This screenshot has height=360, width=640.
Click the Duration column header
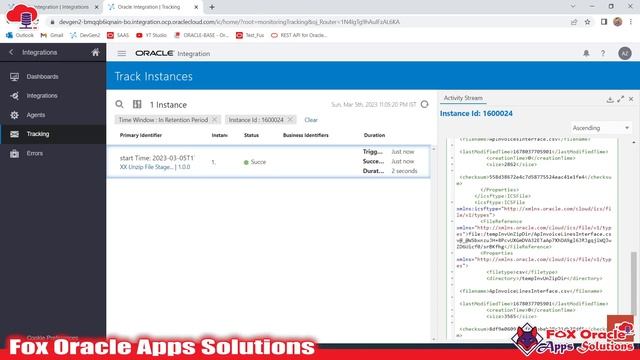(374, 135)
